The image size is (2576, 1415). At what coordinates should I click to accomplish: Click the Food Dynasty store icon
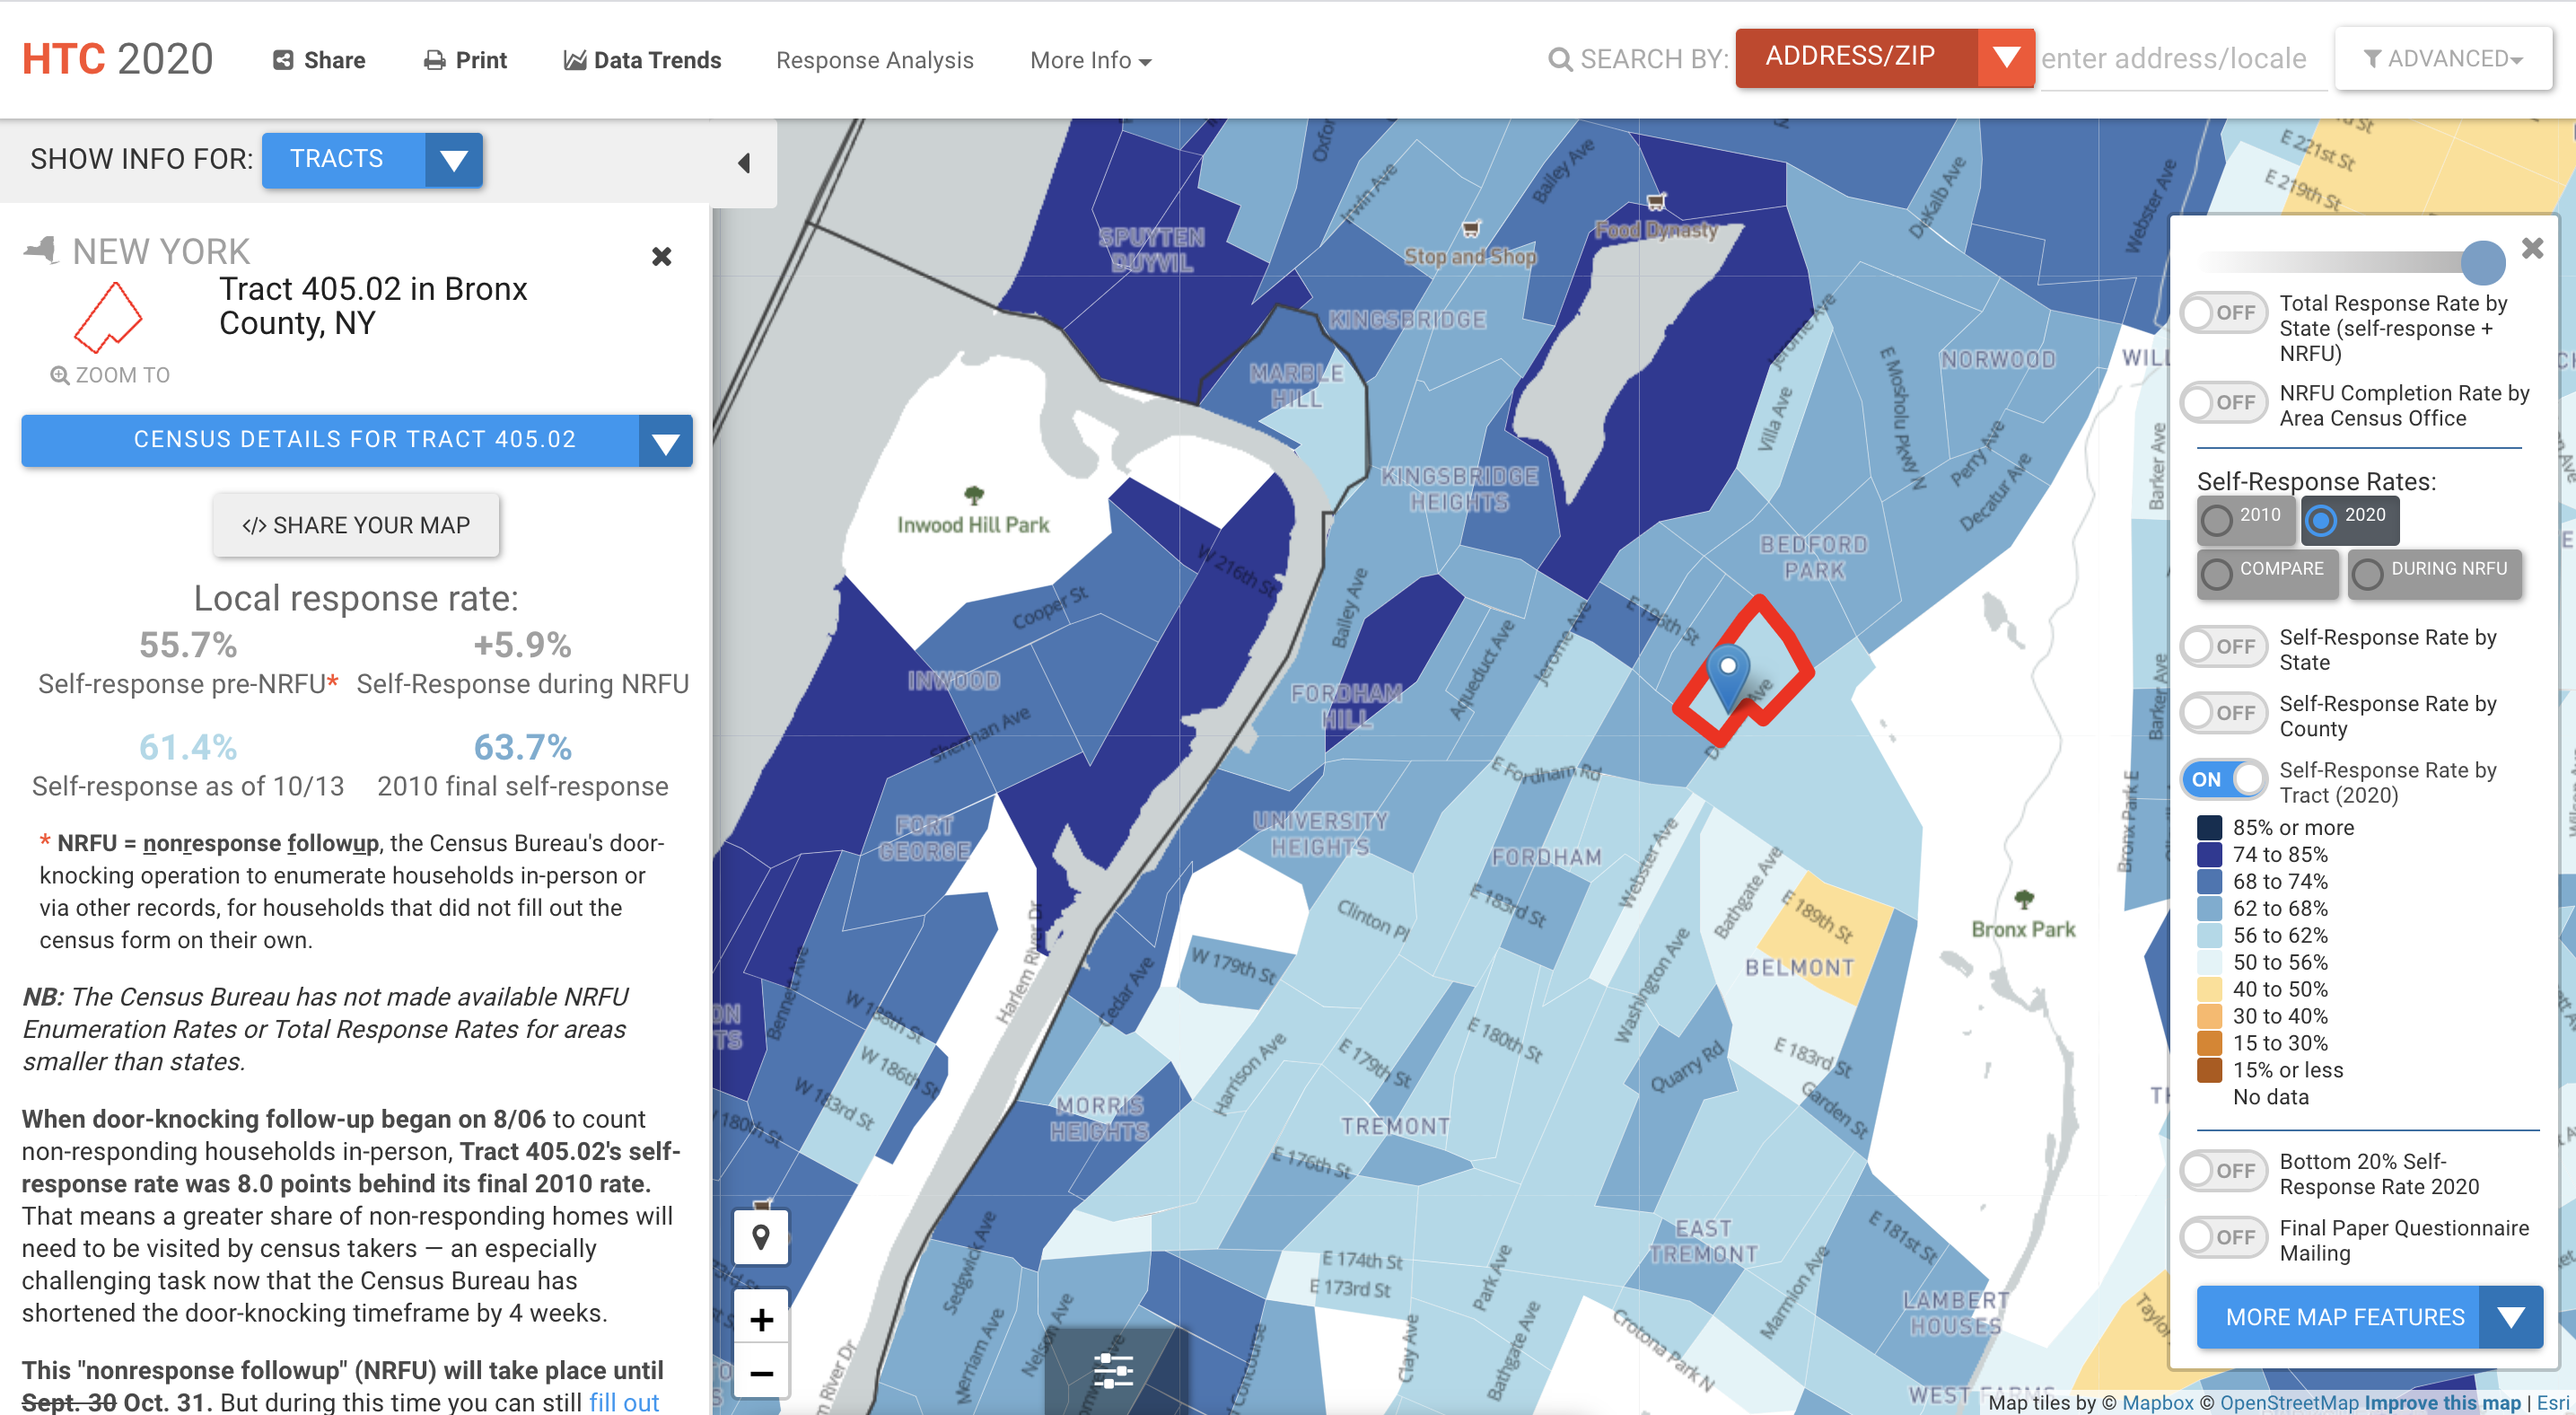[1656, 202]
